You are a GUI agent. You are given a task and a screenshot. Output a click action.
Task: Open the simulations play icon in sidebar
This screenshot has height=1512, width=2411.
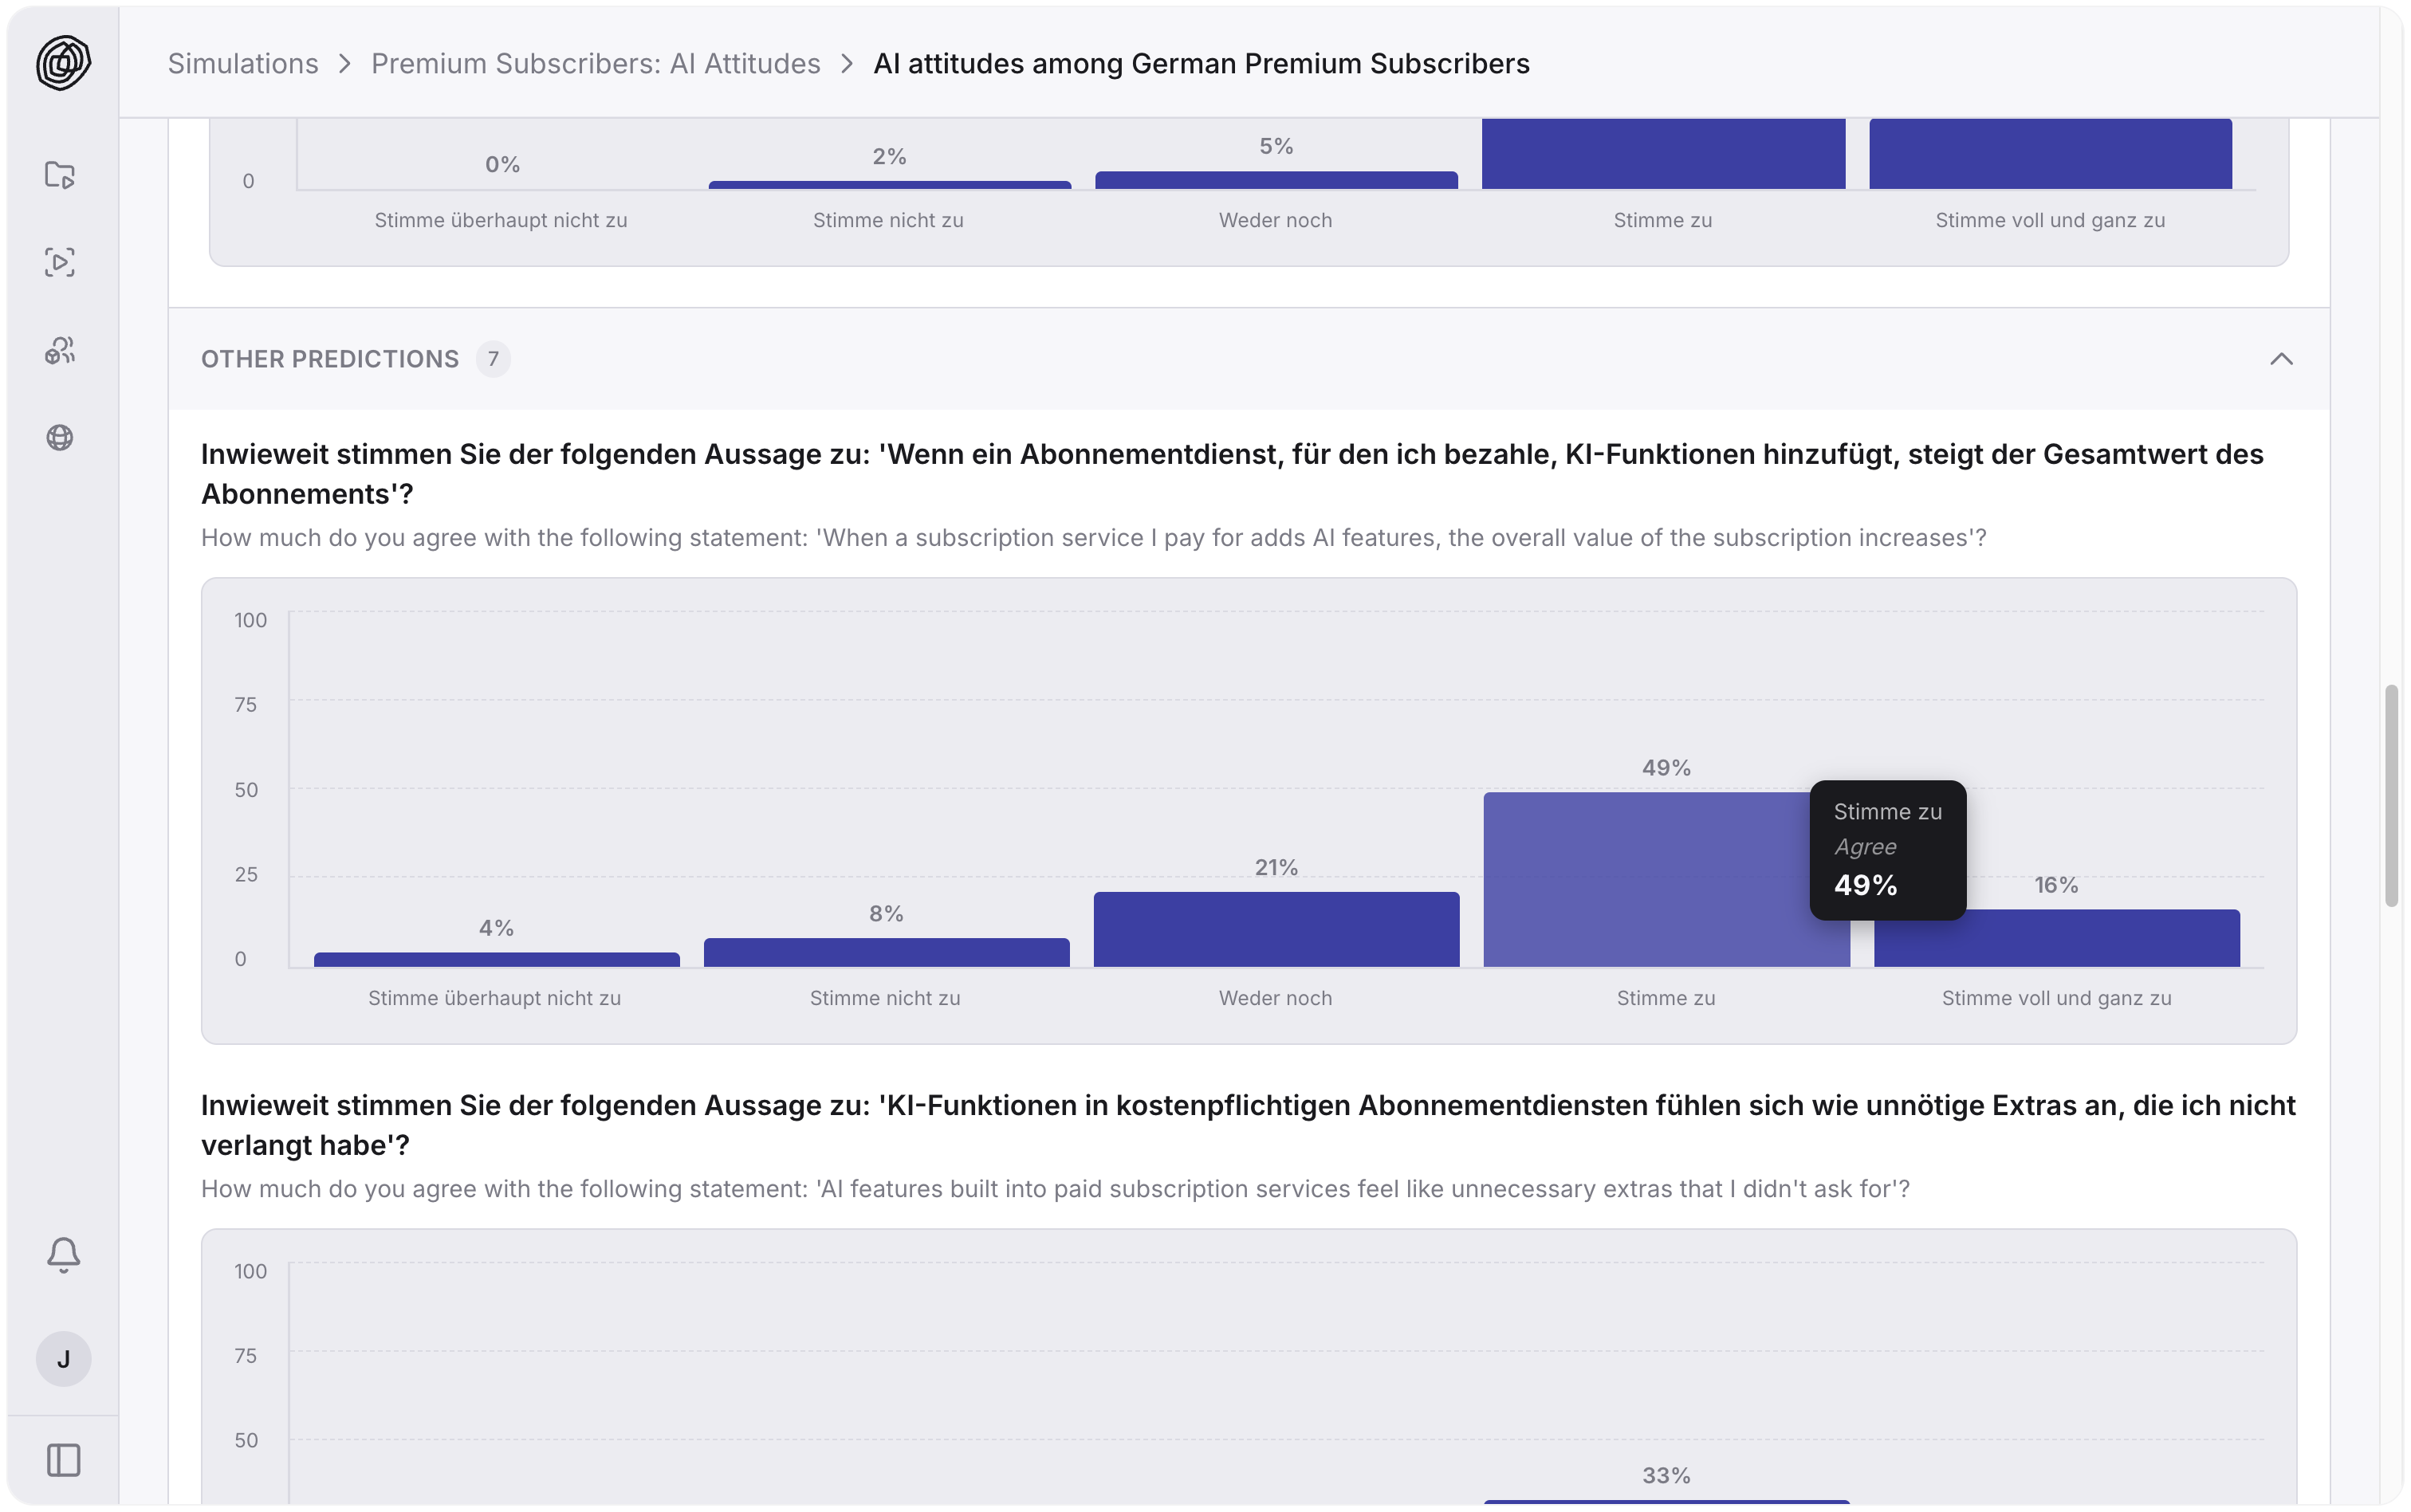[x=60, y=262]
